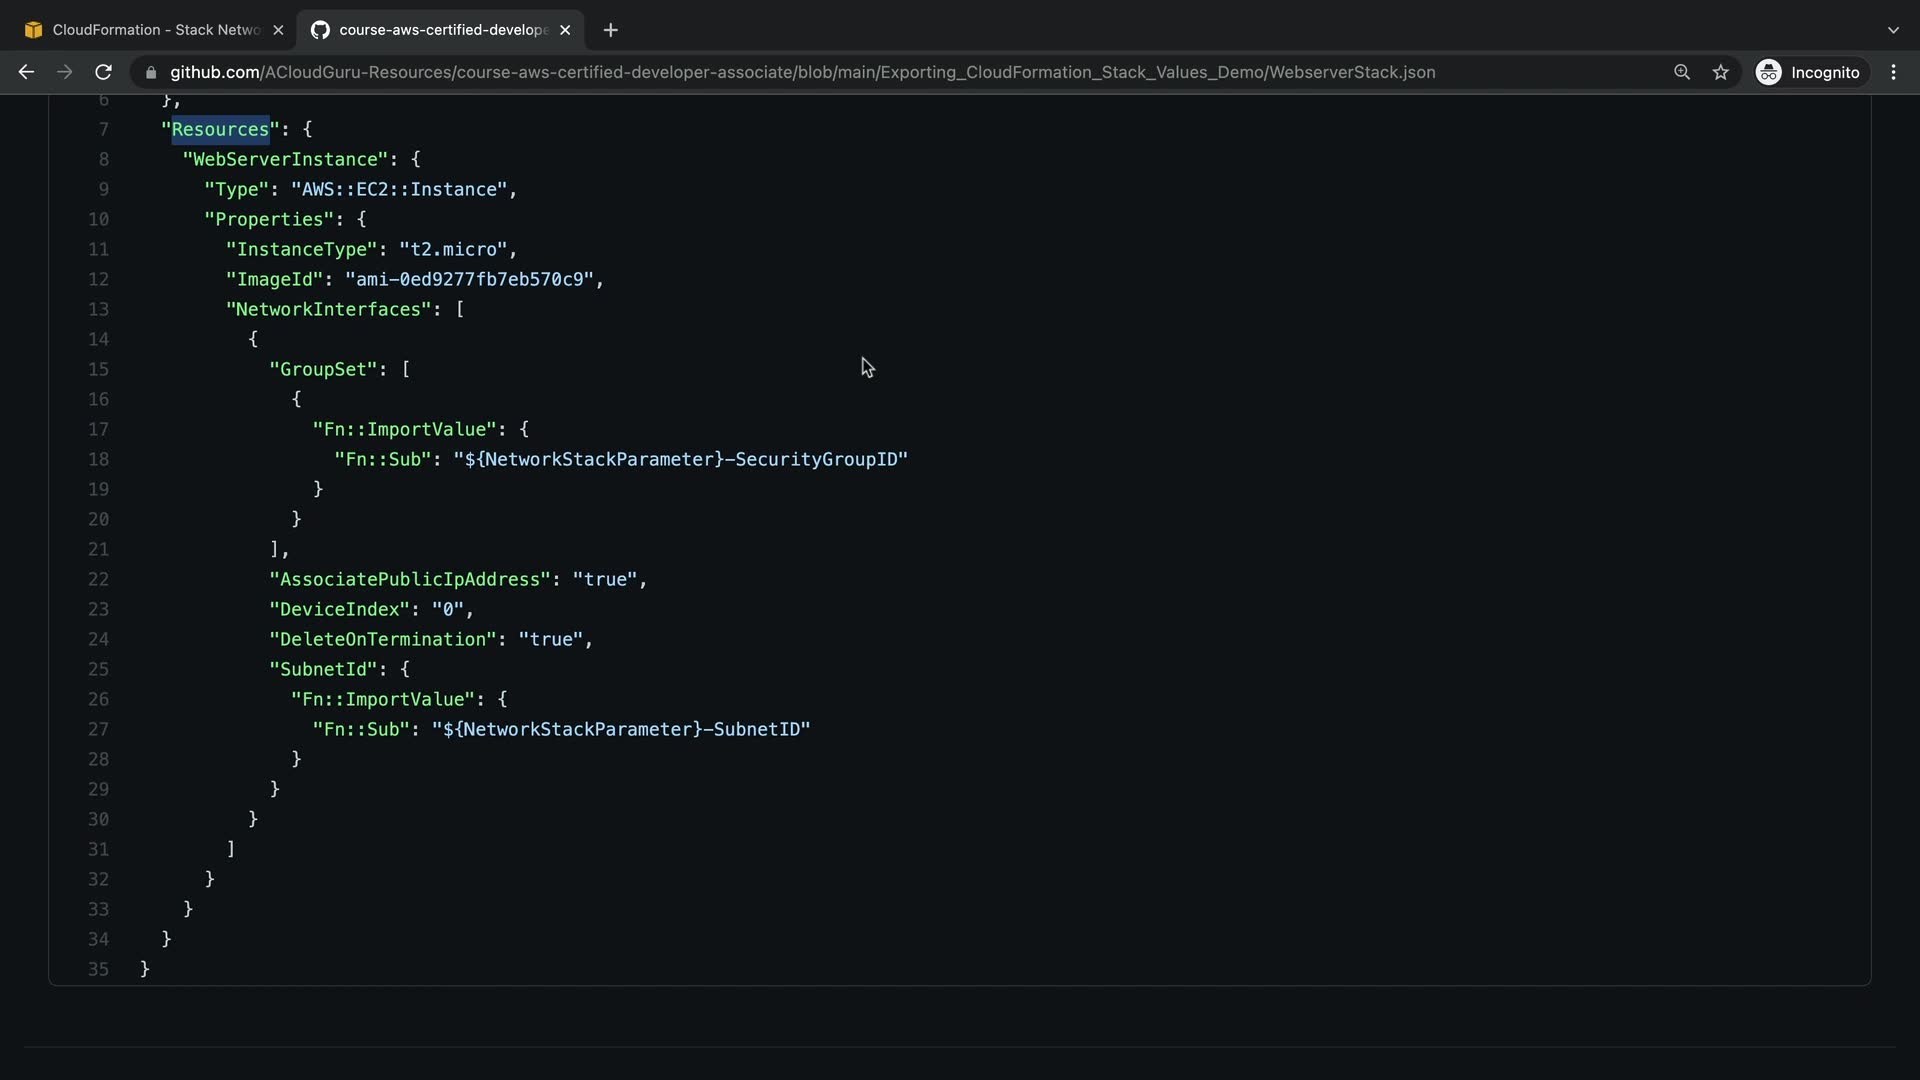Image resolution: width=1920 pixels, height=1080 pixels.
Task: Click the browser forward arrow
Action: pos(65,72)
